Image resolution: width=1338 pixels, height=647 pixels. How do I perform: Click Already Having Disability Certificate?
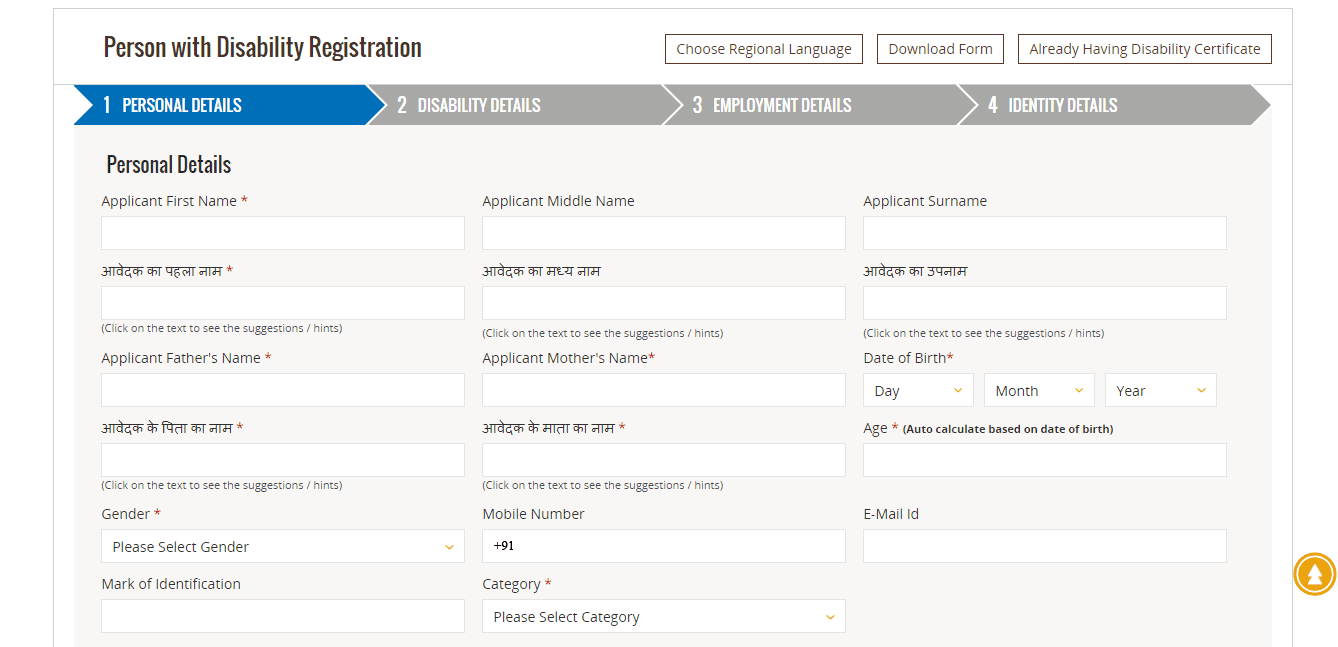[x=1144, y=48]
